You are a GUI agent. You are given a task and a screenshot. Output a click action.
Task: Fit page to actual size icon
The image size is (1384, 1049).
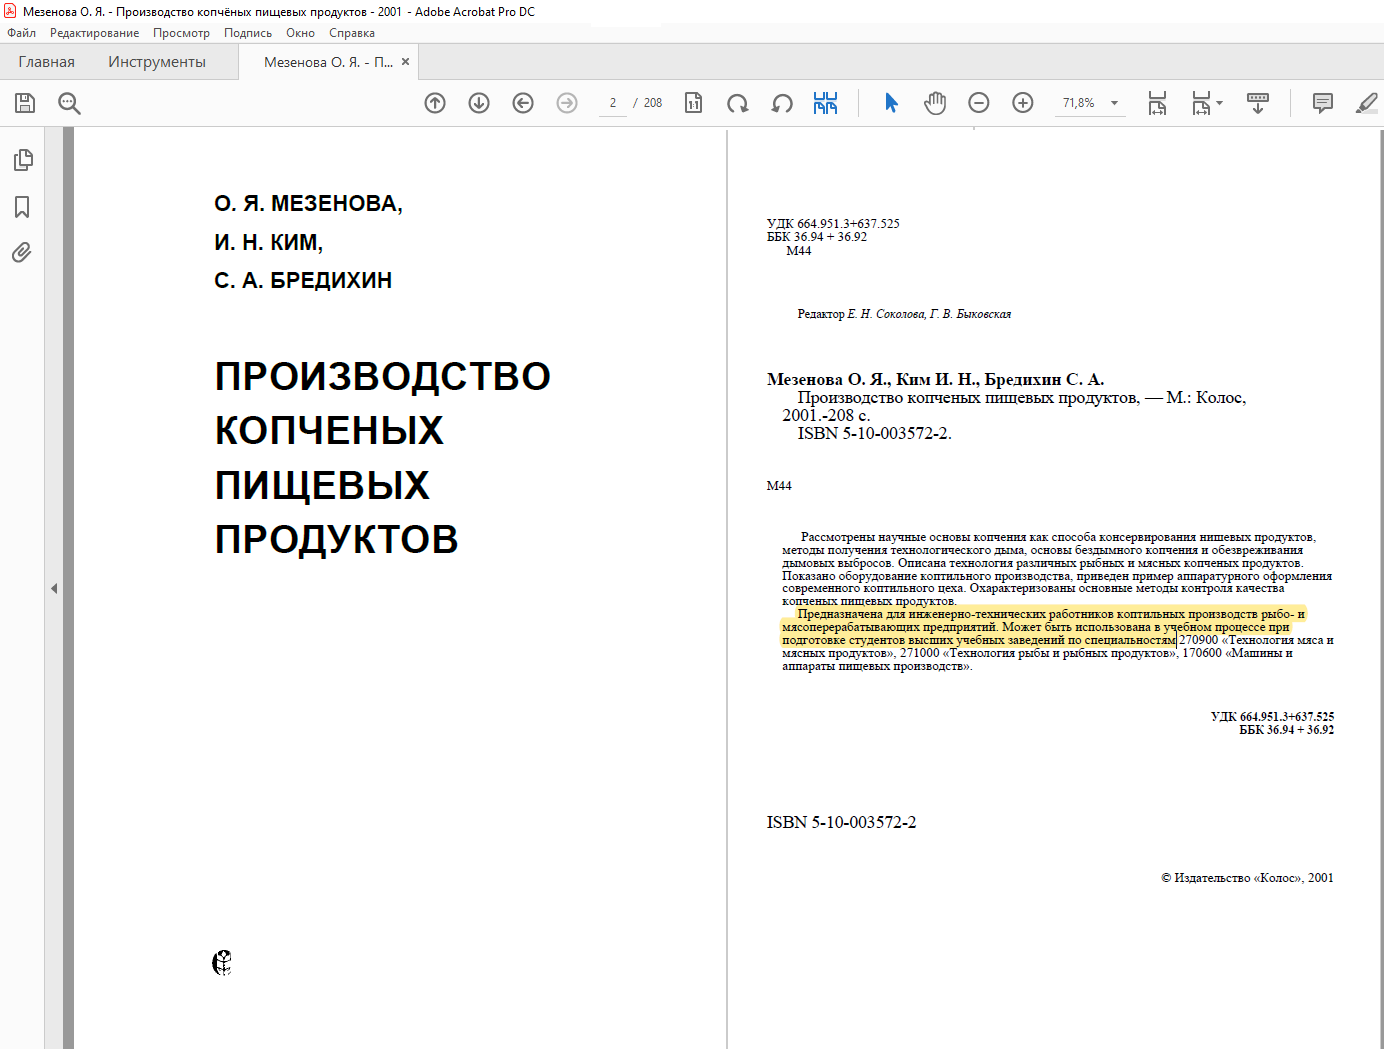coord(693,103)
